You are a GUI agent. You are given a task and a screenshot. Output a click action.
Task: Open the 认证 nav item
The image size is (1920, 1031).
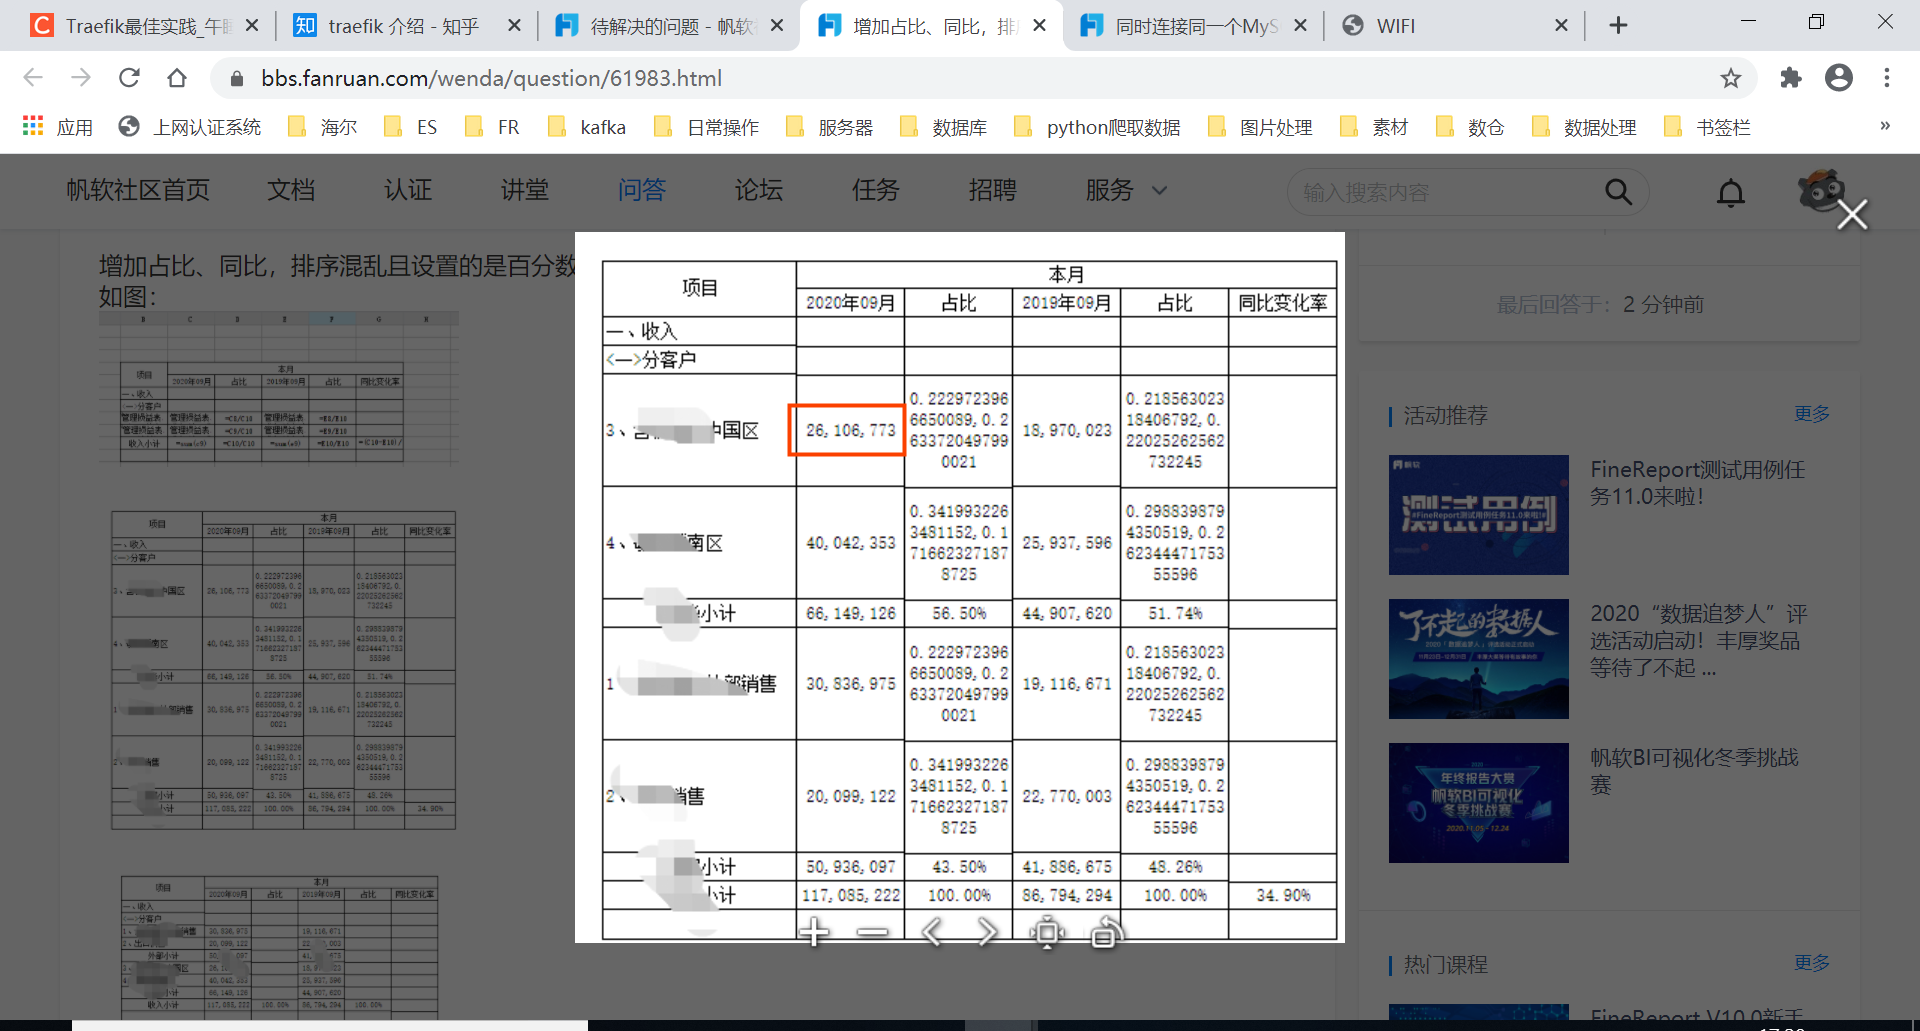click(x=408, y=190)
